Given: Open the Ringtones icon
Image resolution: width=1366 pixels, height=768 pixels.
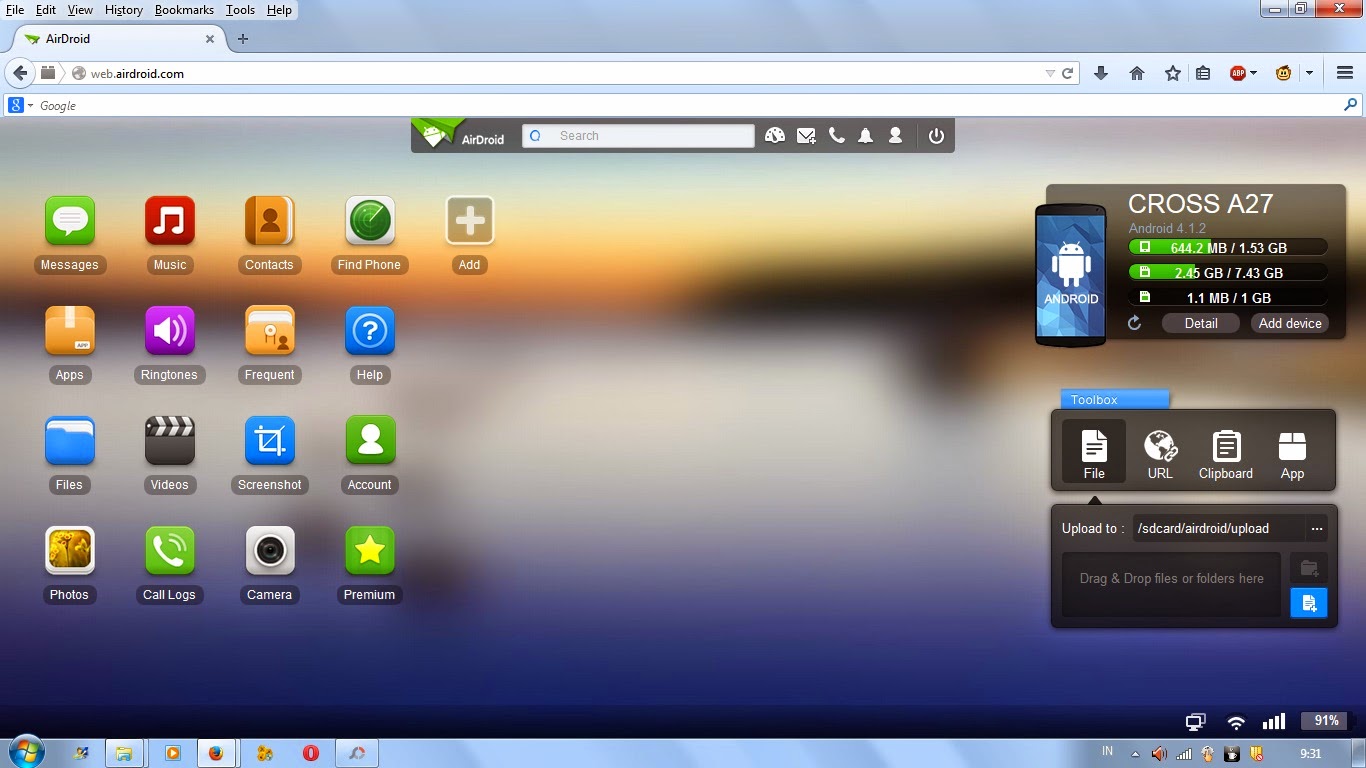Looking at the screenshot, I should 170,330.
